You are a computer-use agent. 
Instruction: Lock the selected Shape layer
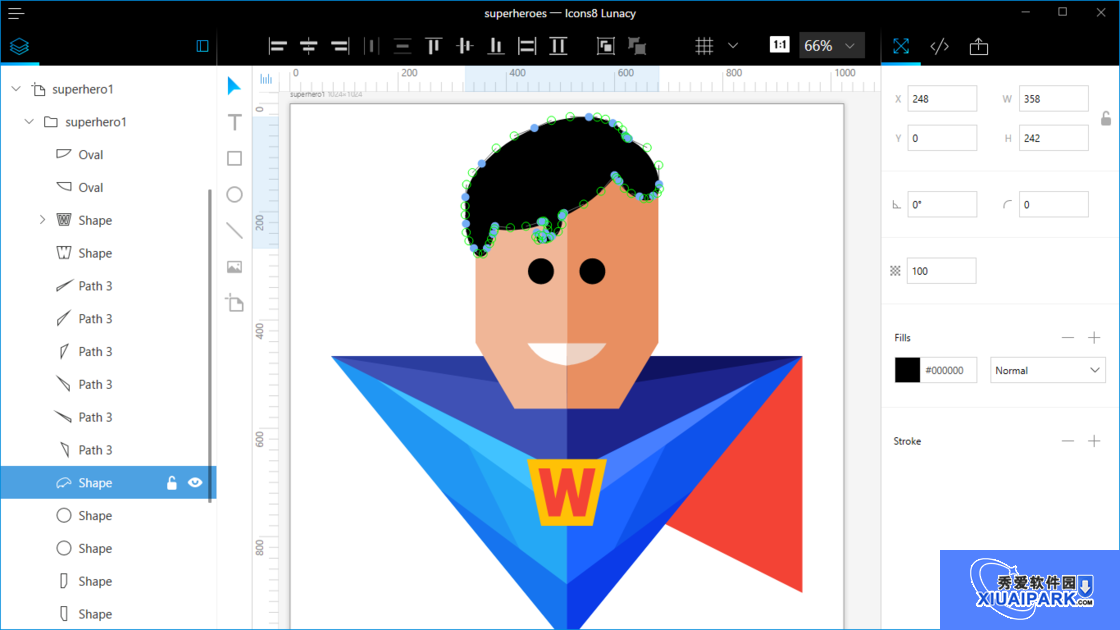pos(171,483)
